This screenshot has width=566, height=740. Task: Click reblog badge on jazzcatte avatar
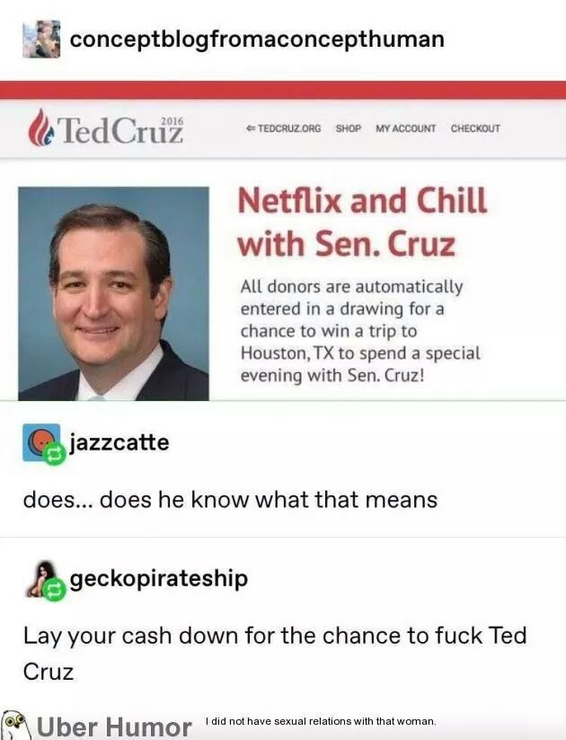pyautogui.click(x=54, y=454)
